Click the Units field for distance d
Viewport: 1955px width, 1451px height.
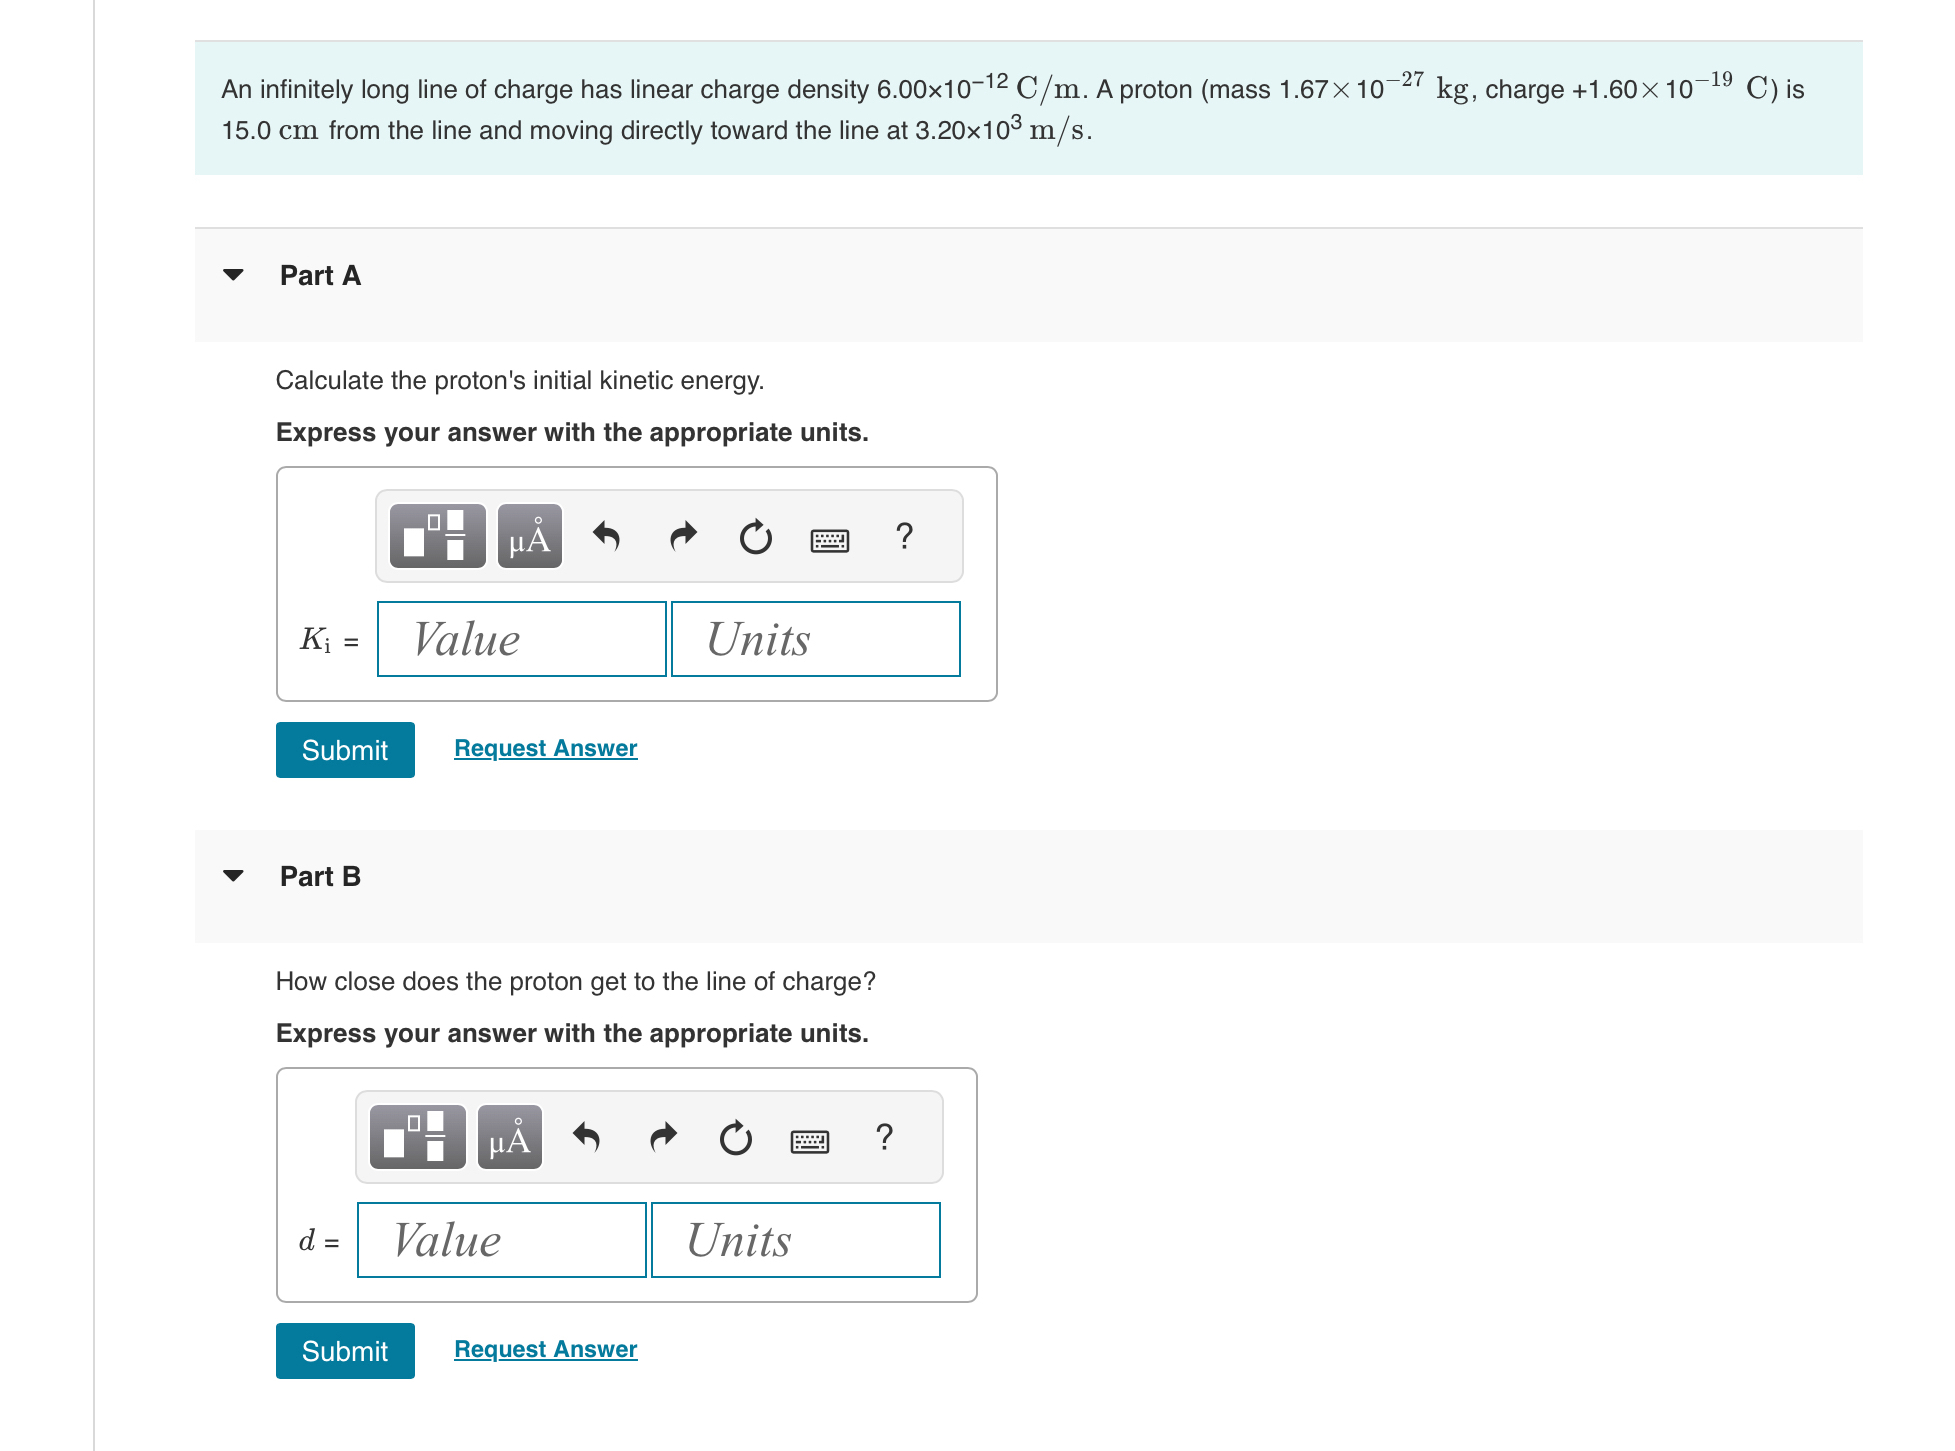(x=795, y=1239)
